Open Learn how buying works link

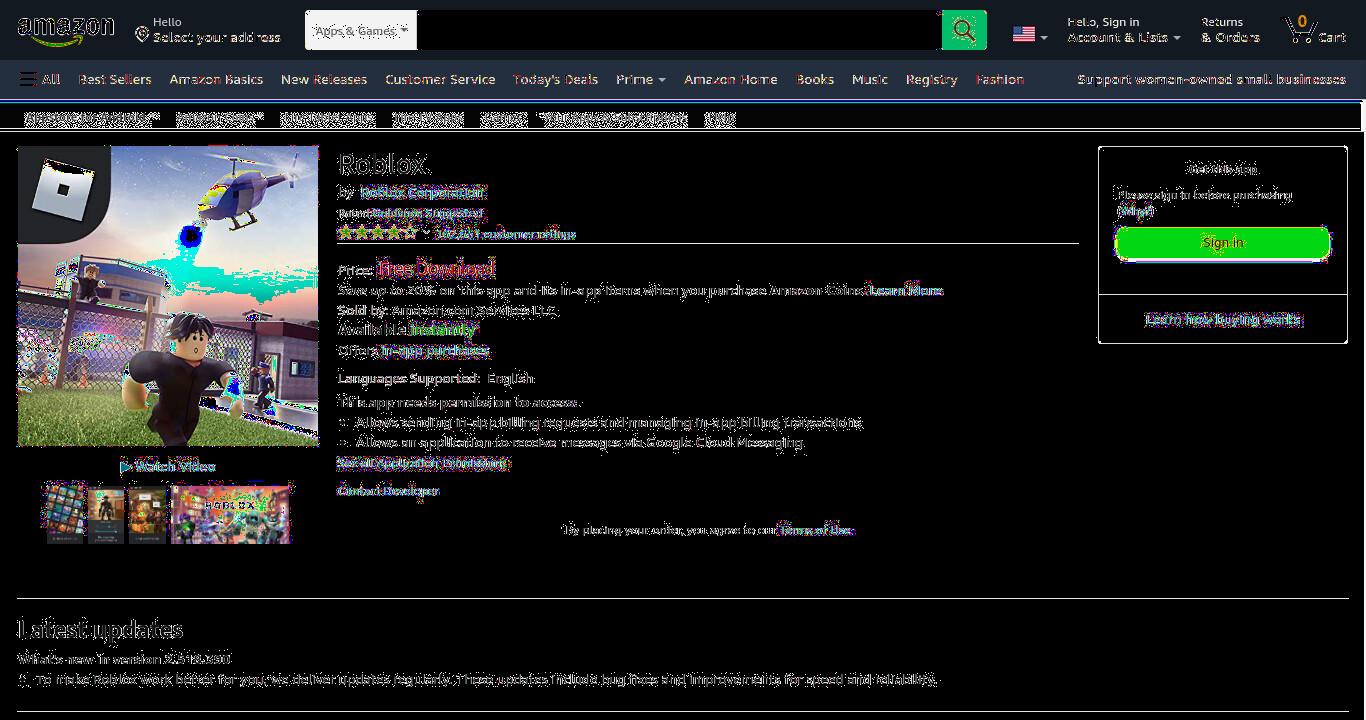(x=1222, y=319)
